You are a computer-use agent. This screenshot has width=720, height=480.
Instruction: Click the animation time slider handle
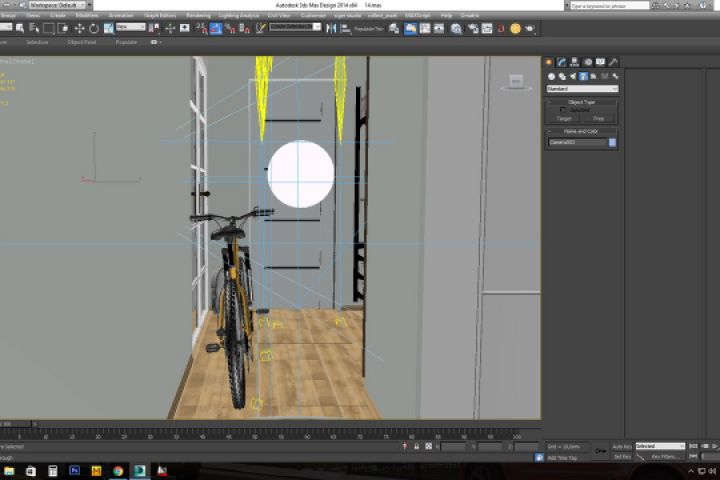[x=16, y=424]
